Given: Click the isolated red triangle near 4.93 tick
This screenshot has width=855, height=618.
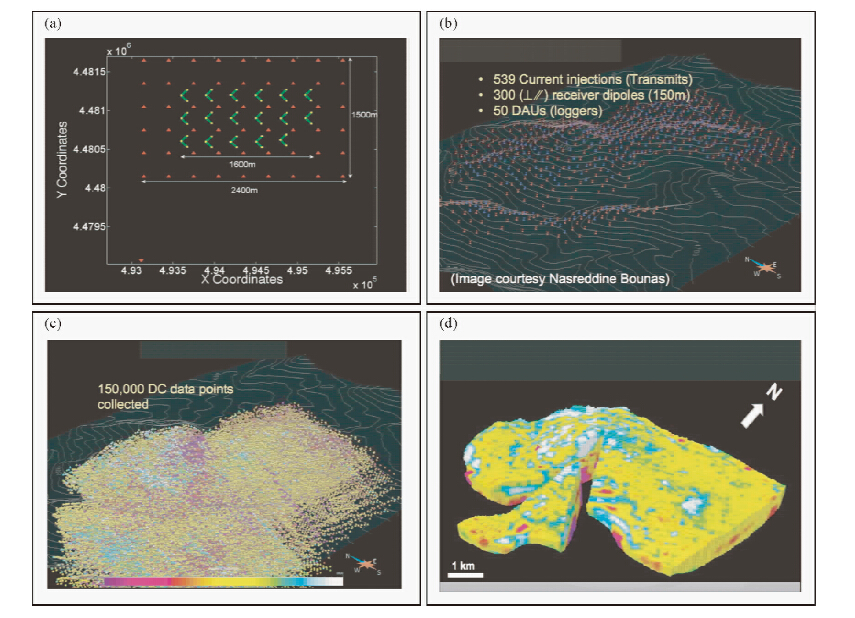Looking at the screenshot, I should [141, 260].
